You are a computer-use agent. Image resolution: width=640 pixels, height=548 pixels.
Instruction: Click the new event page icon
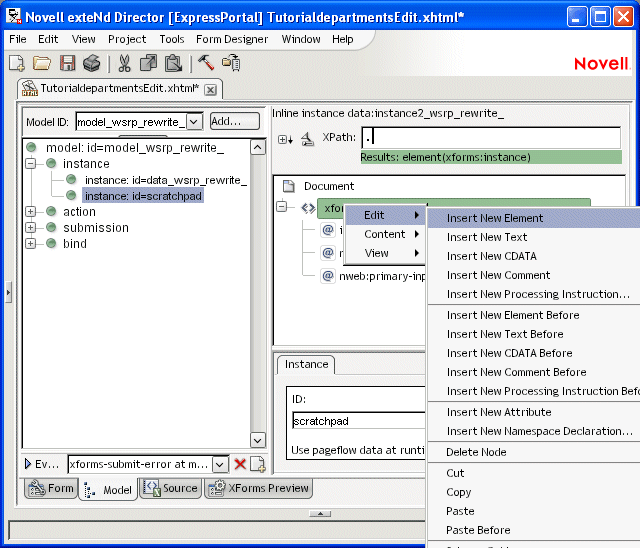point(258,464)
